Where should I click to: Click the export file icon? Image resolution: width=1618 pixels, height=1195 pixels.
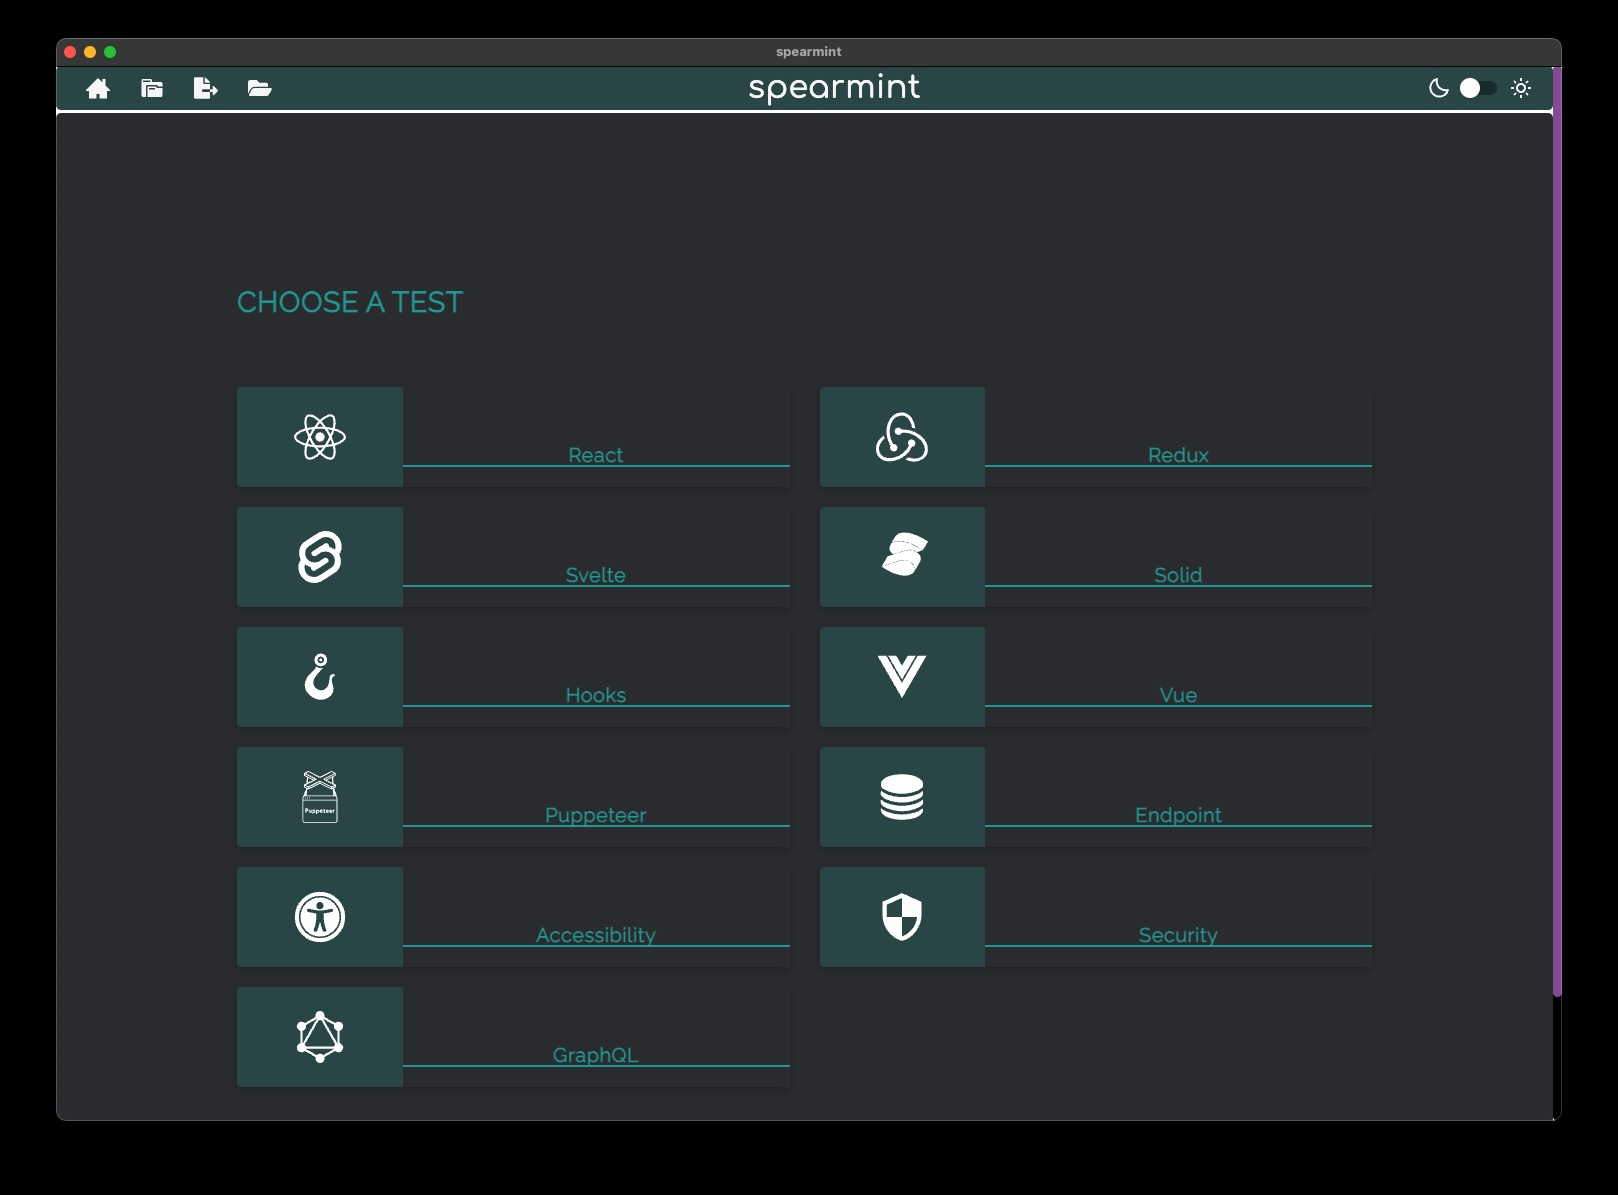(x=205, y=89)
